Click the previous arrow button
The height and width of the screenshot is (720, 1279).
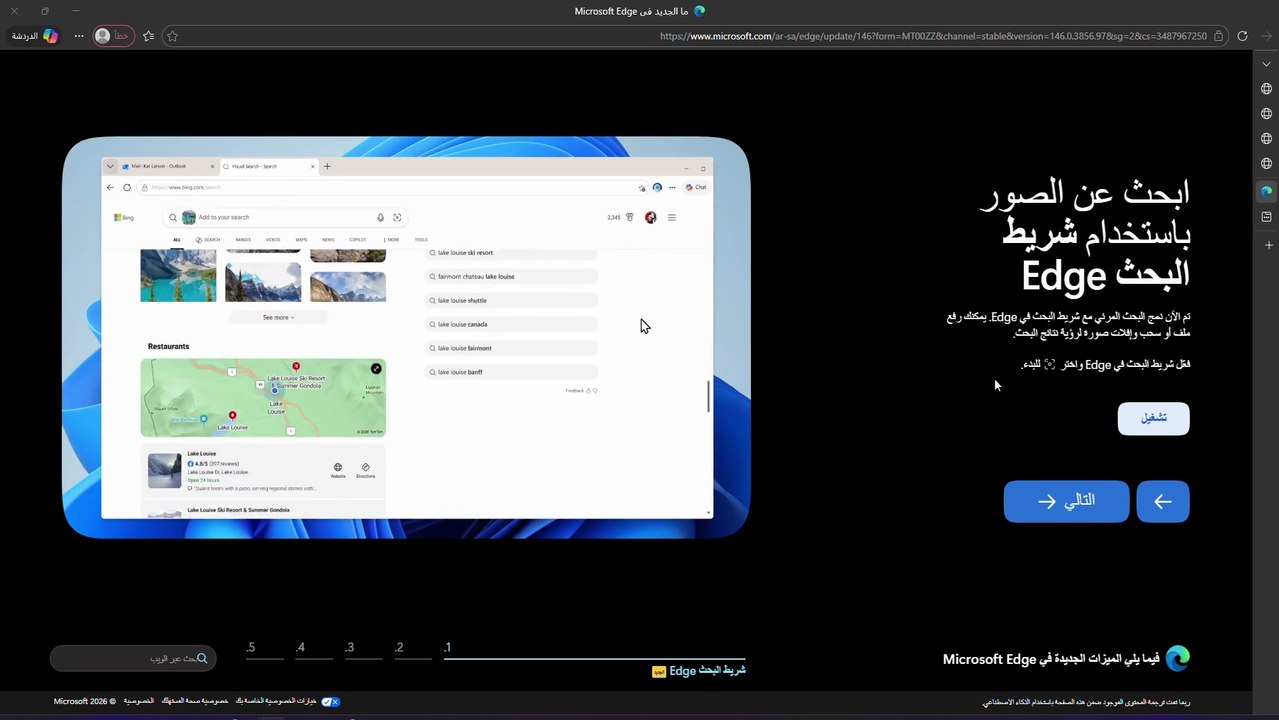[1163, 501]
